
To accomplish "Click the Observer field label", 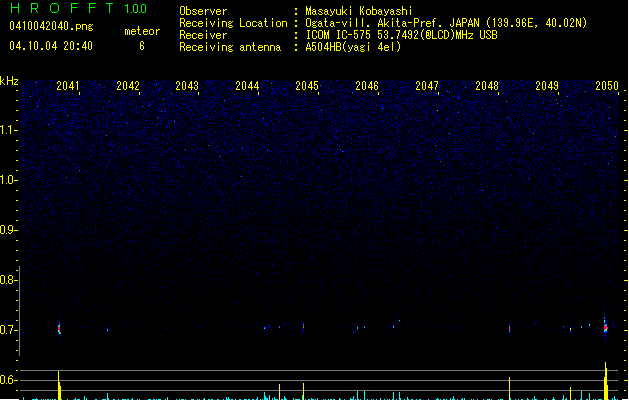I will coord(203,11).
